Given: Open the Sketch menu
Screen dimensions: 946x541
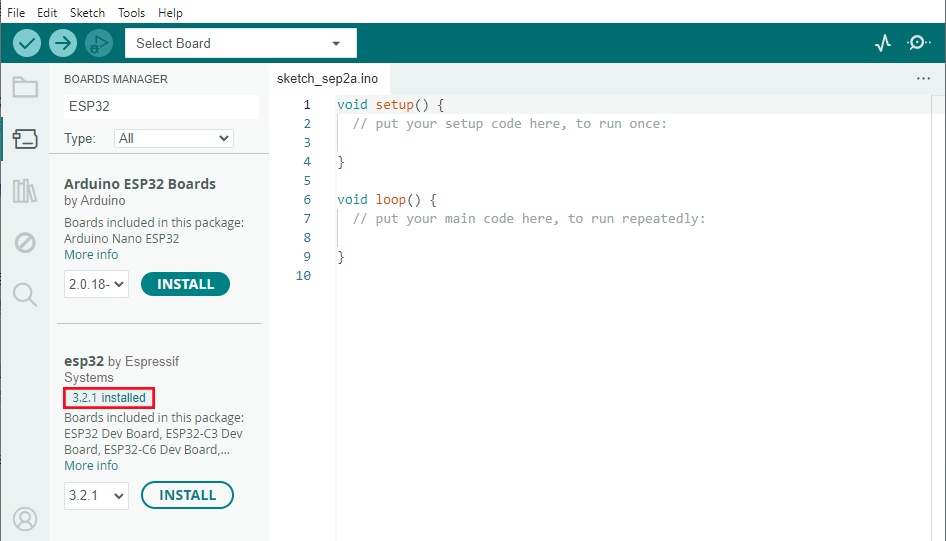Looking at the screenshot, I should coord(87,13).
